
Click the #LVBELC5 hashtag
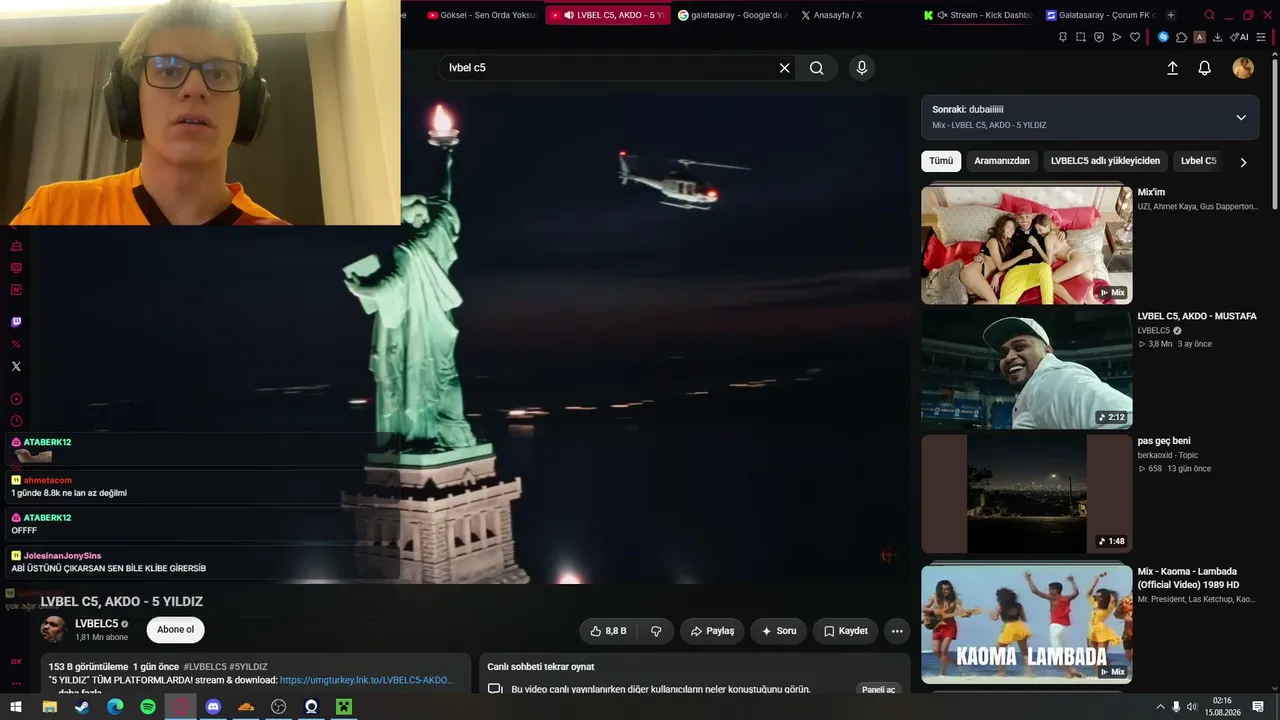click(x=205, y=667)
